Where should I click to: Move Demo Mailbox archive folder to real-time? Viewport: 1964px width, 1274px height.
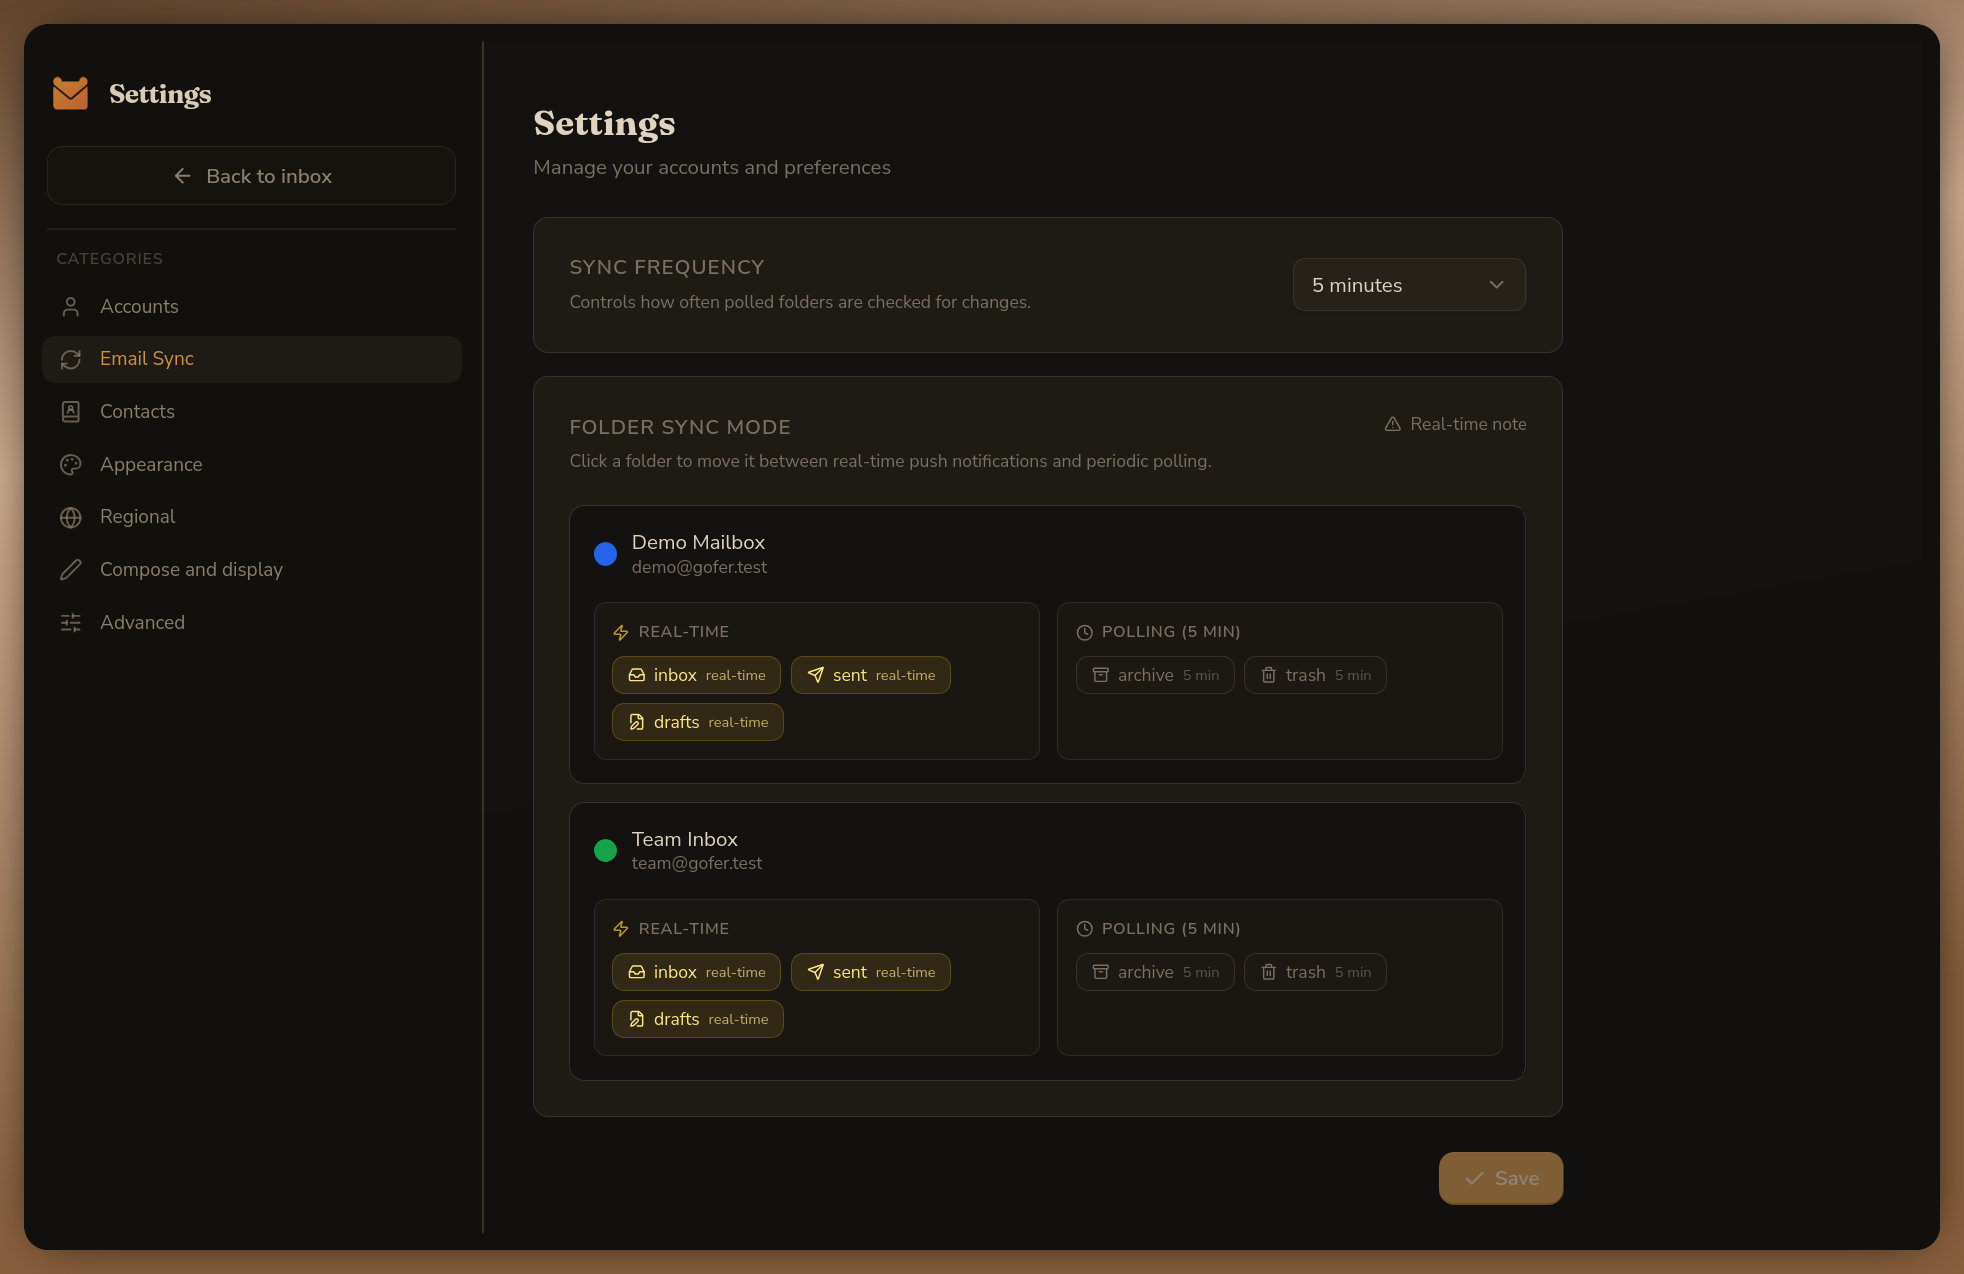1155,675
